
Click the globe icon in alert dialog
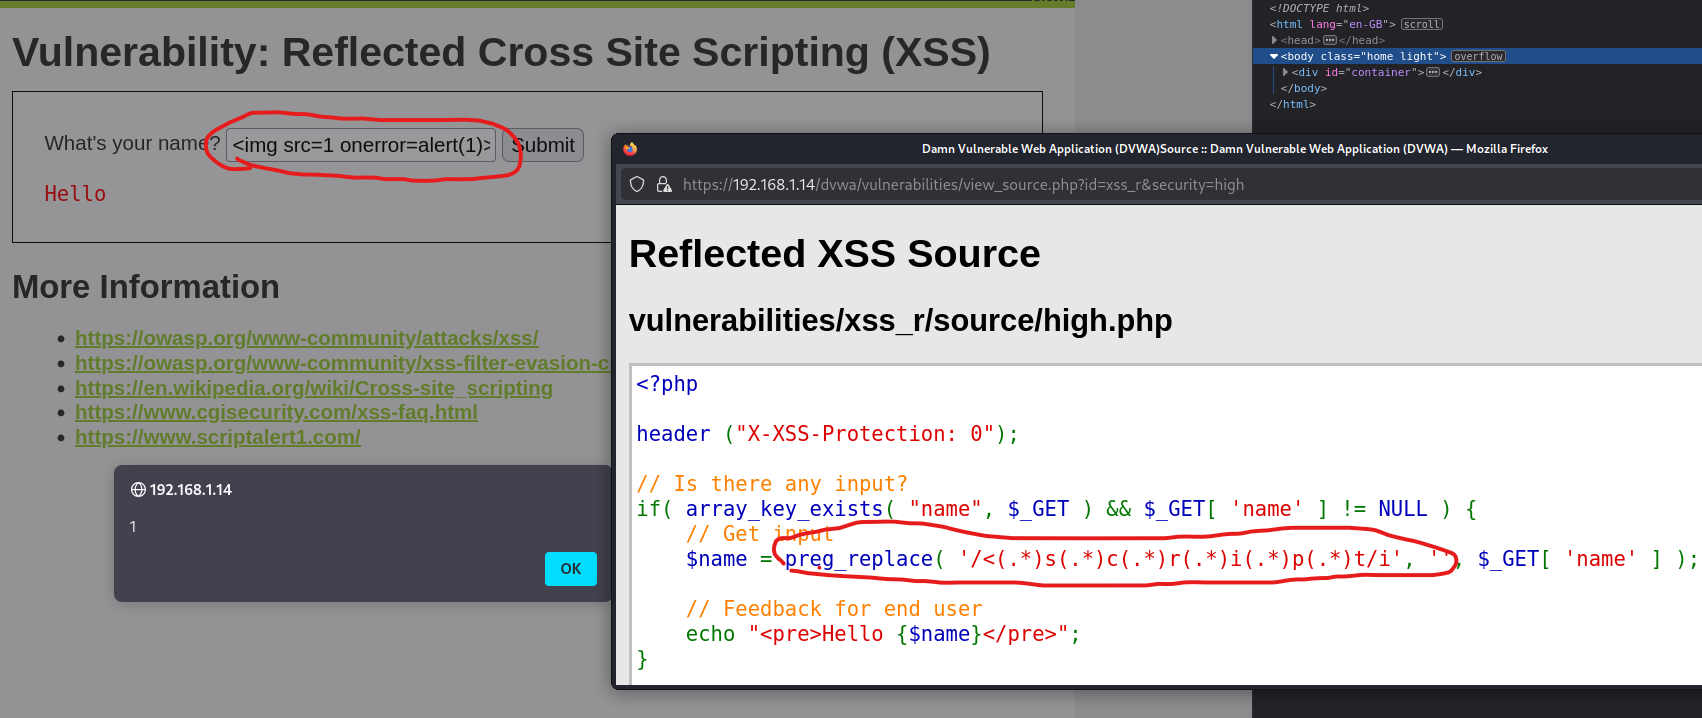[x=138, y=490]
